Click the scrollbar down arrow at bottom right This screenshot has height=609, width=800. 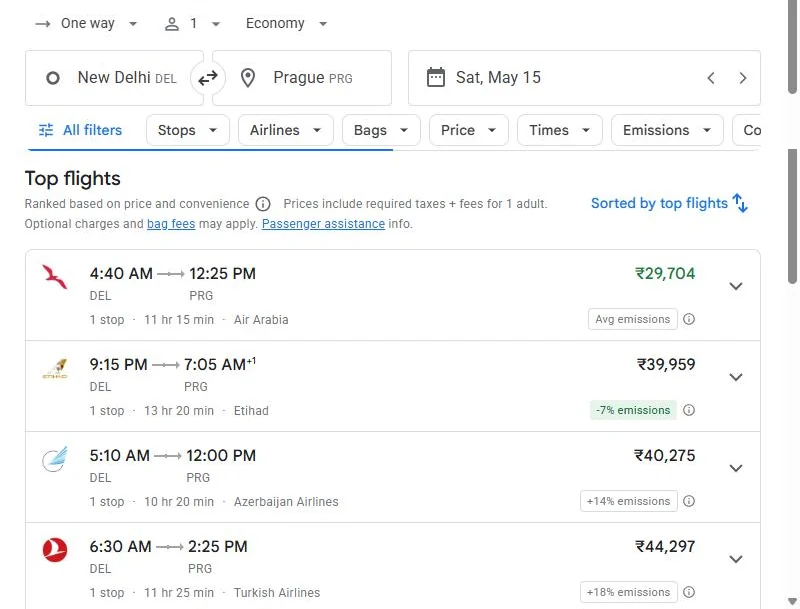coord(792,601)
